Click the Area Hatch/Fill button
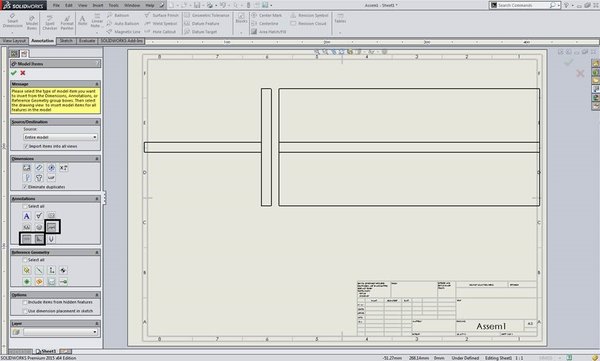Viewport: 600px width, 361px height. (269, 32)
